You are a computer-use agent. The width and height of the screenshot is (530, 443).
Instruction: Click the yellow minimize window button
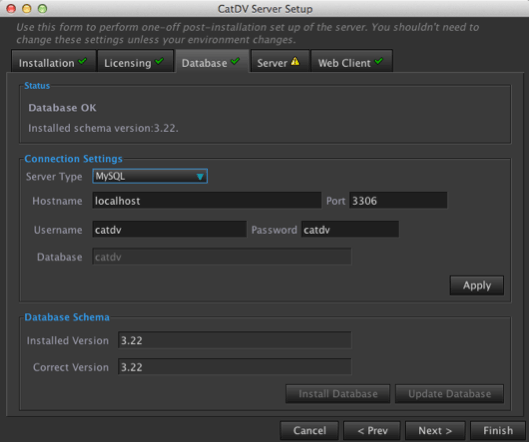coord(27,8)
